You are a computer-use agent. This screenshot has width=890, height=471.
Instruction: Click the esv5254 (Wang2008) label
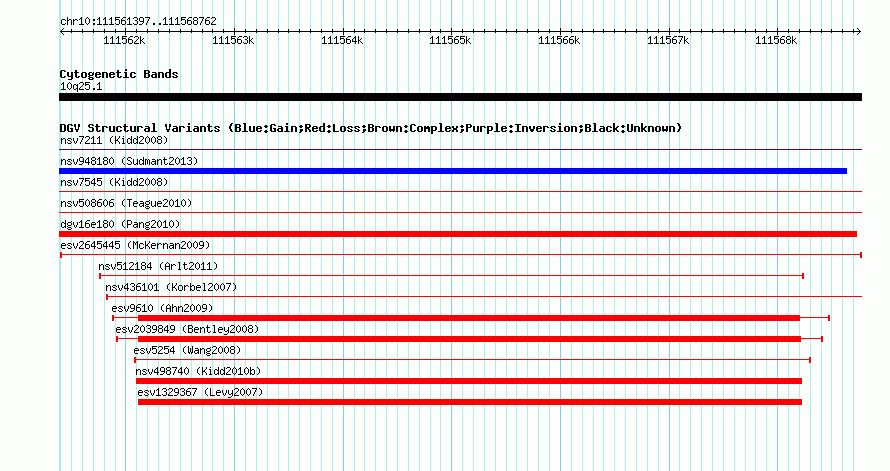(x=187, y=350)
